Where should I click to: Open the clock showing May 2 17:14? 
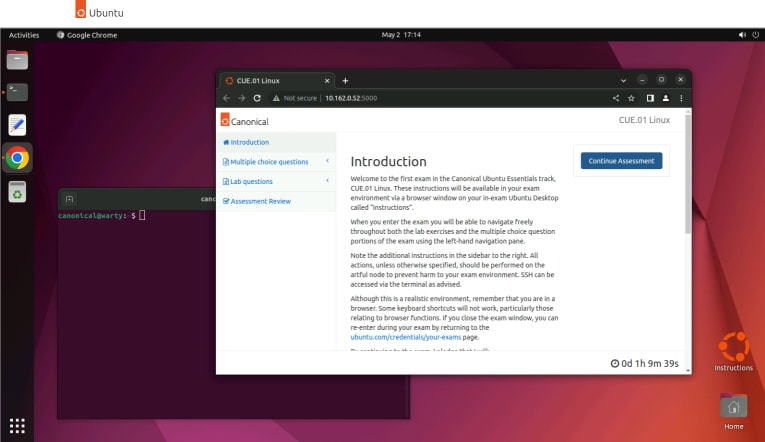(401, 35)
